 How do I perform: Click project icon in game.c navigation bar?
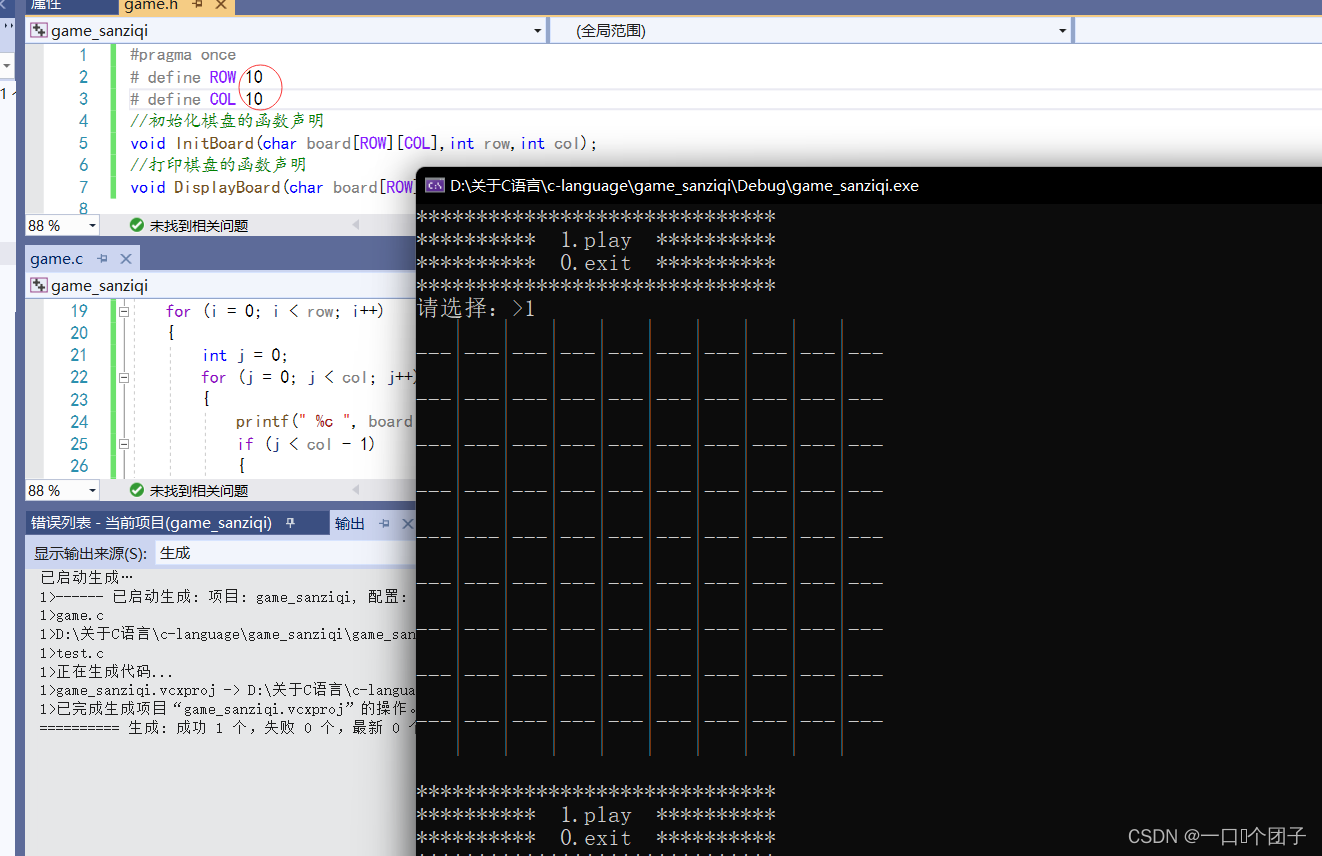pyautogui.click(x=39, y=286)
